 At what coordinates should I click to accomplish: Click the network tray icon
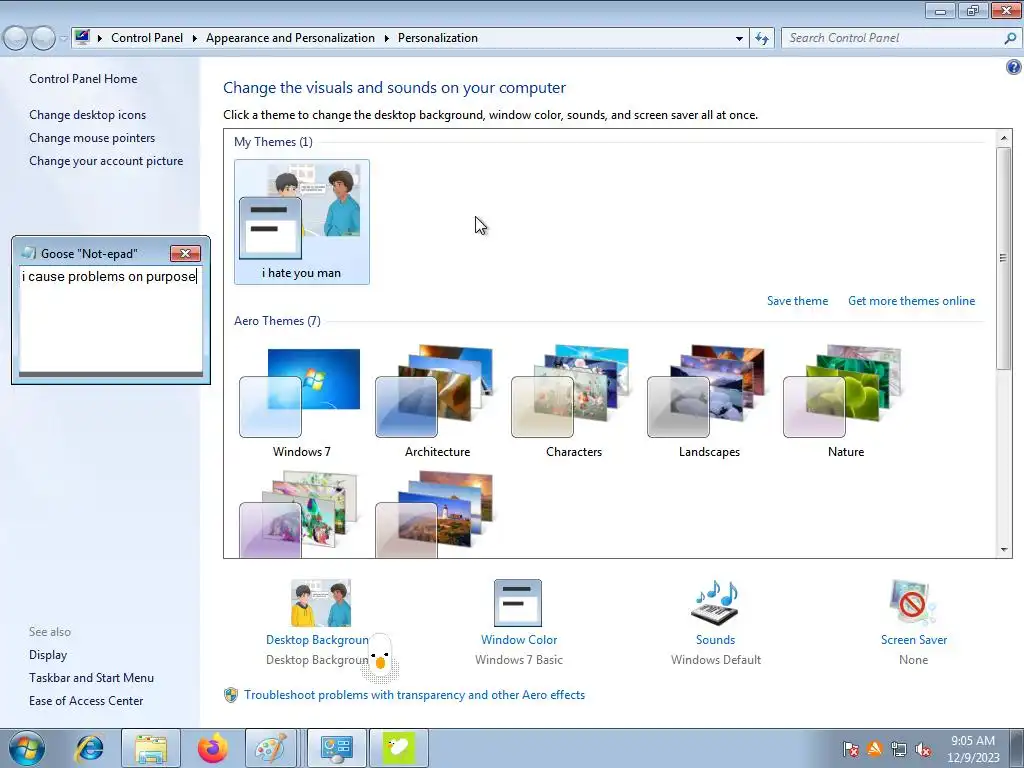click(x=899, y=749)
